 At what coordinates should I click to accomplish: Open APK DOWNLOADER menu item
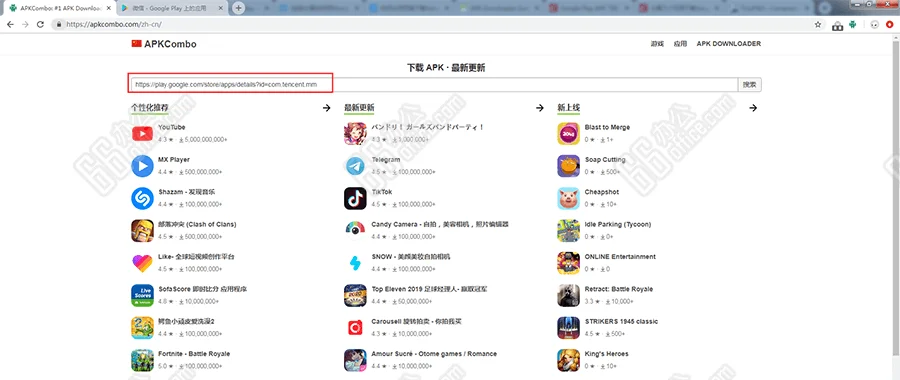click(728, 44)
